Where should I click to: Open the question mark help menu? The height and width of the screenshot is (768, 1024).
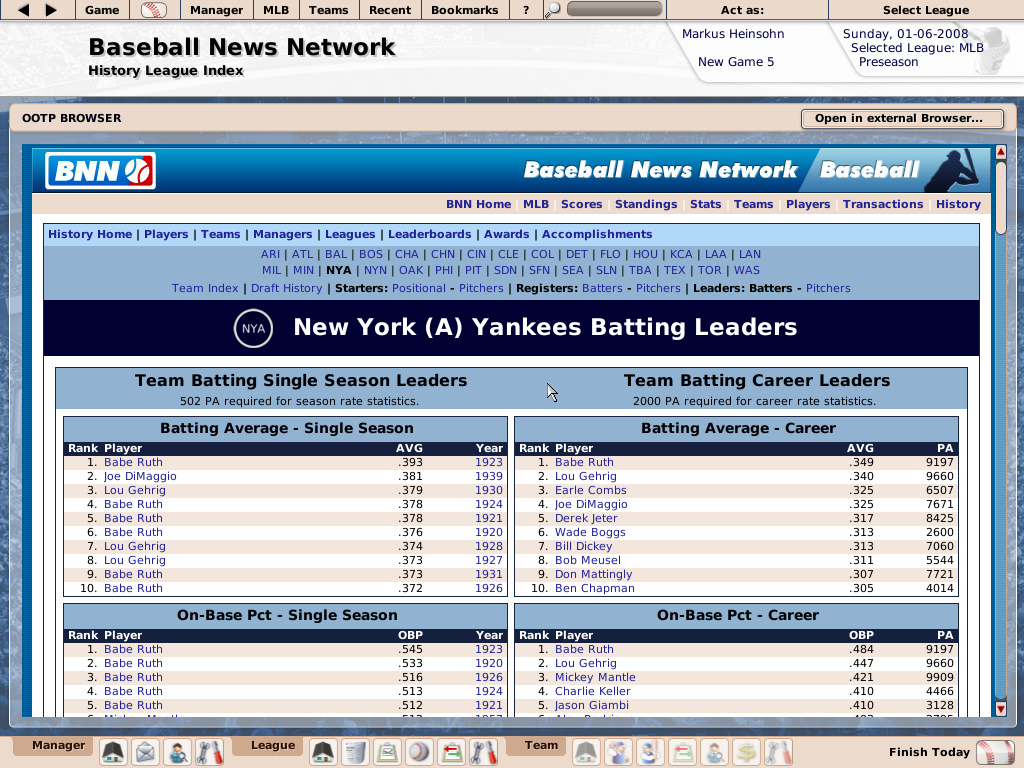[x=526, y=10]
